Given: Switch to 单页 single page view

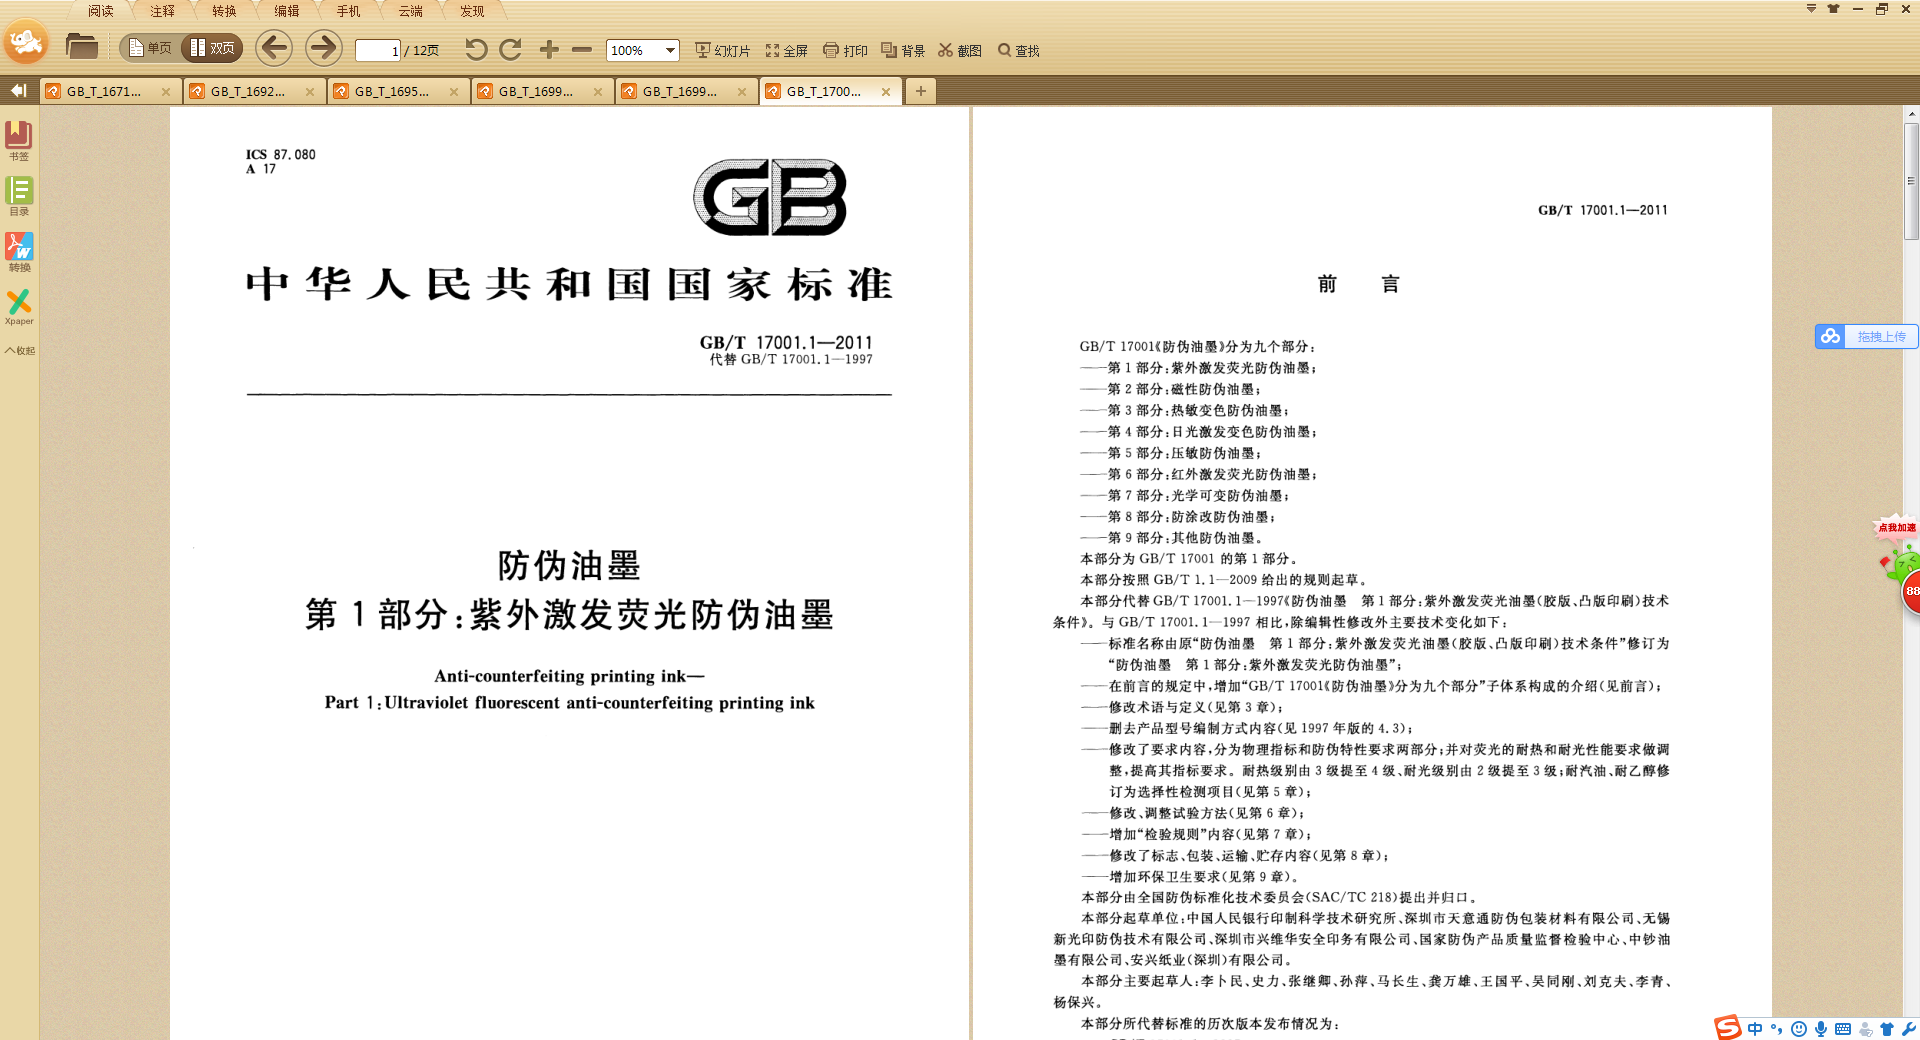Looking at the screenshot, I should tap(150, 48).
